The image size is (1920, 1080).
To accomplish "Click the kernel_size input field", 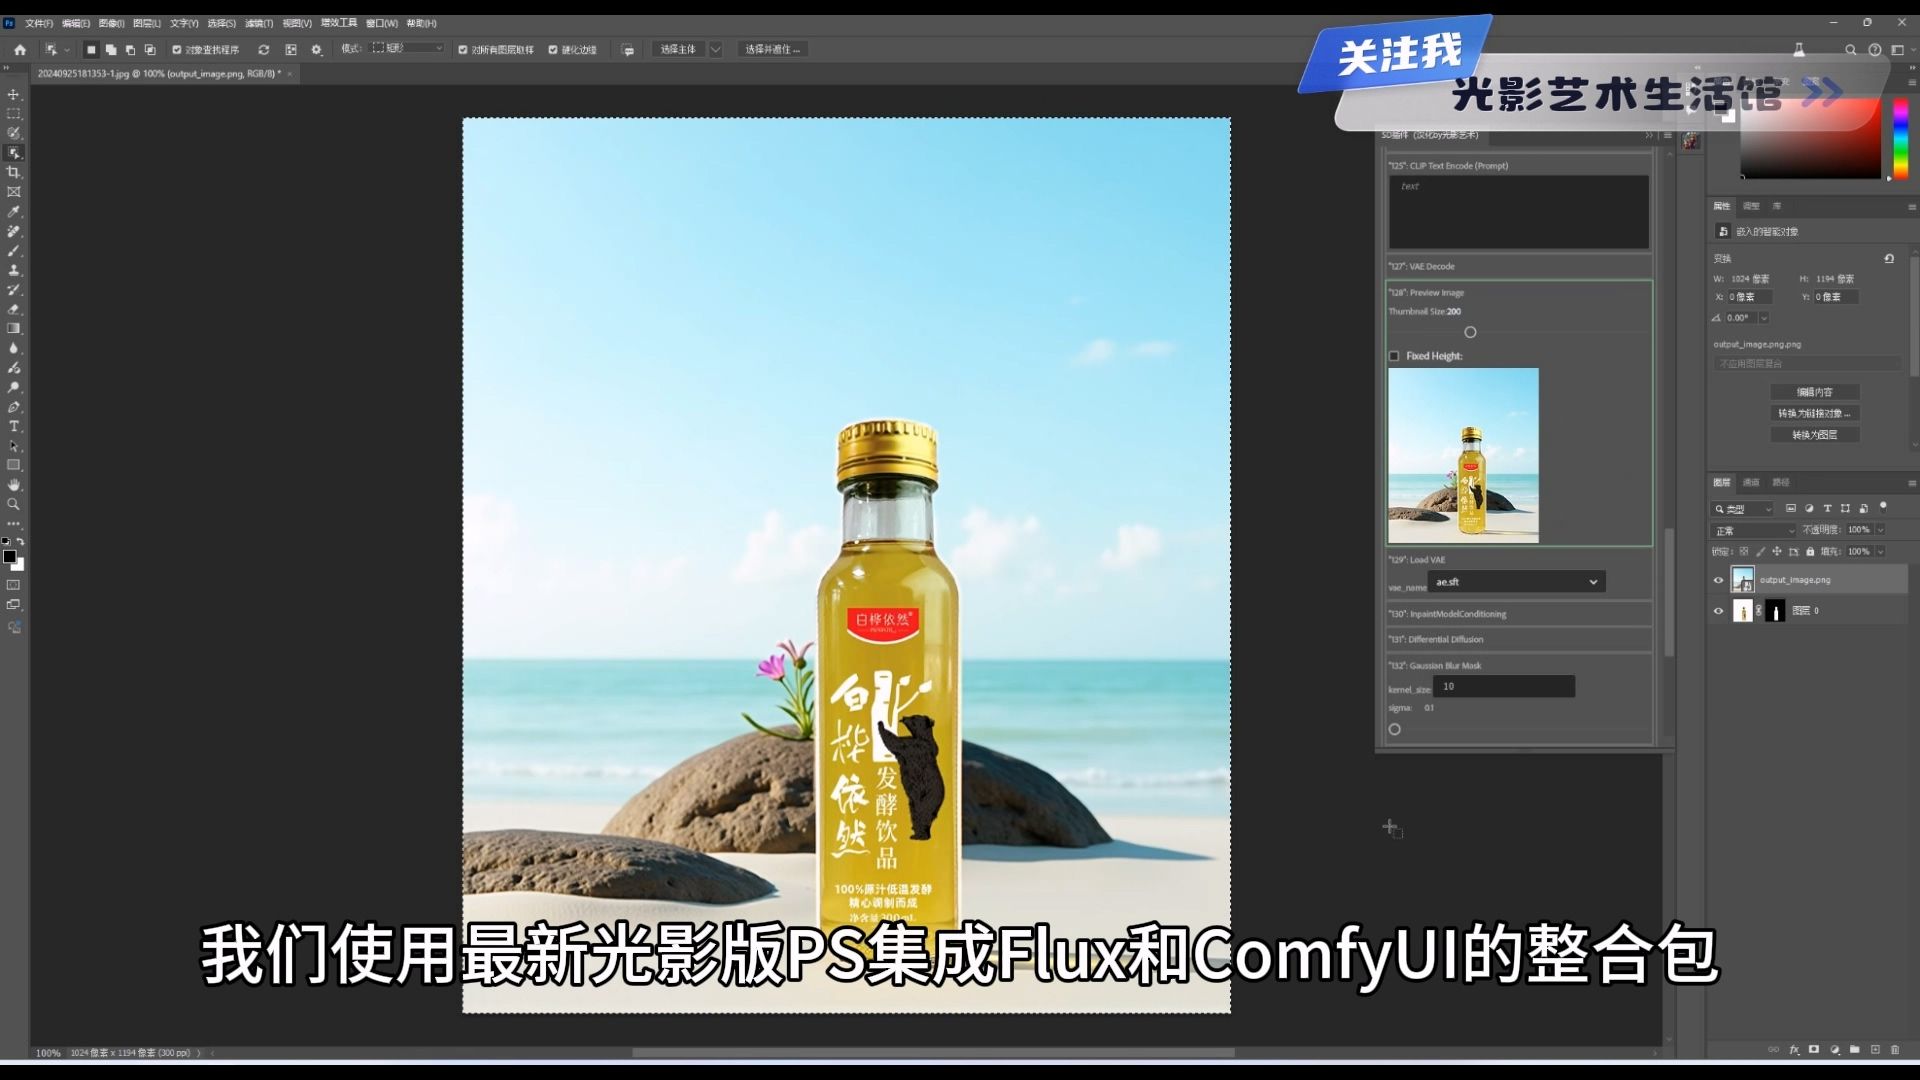I will click(x=1504, y=687).
